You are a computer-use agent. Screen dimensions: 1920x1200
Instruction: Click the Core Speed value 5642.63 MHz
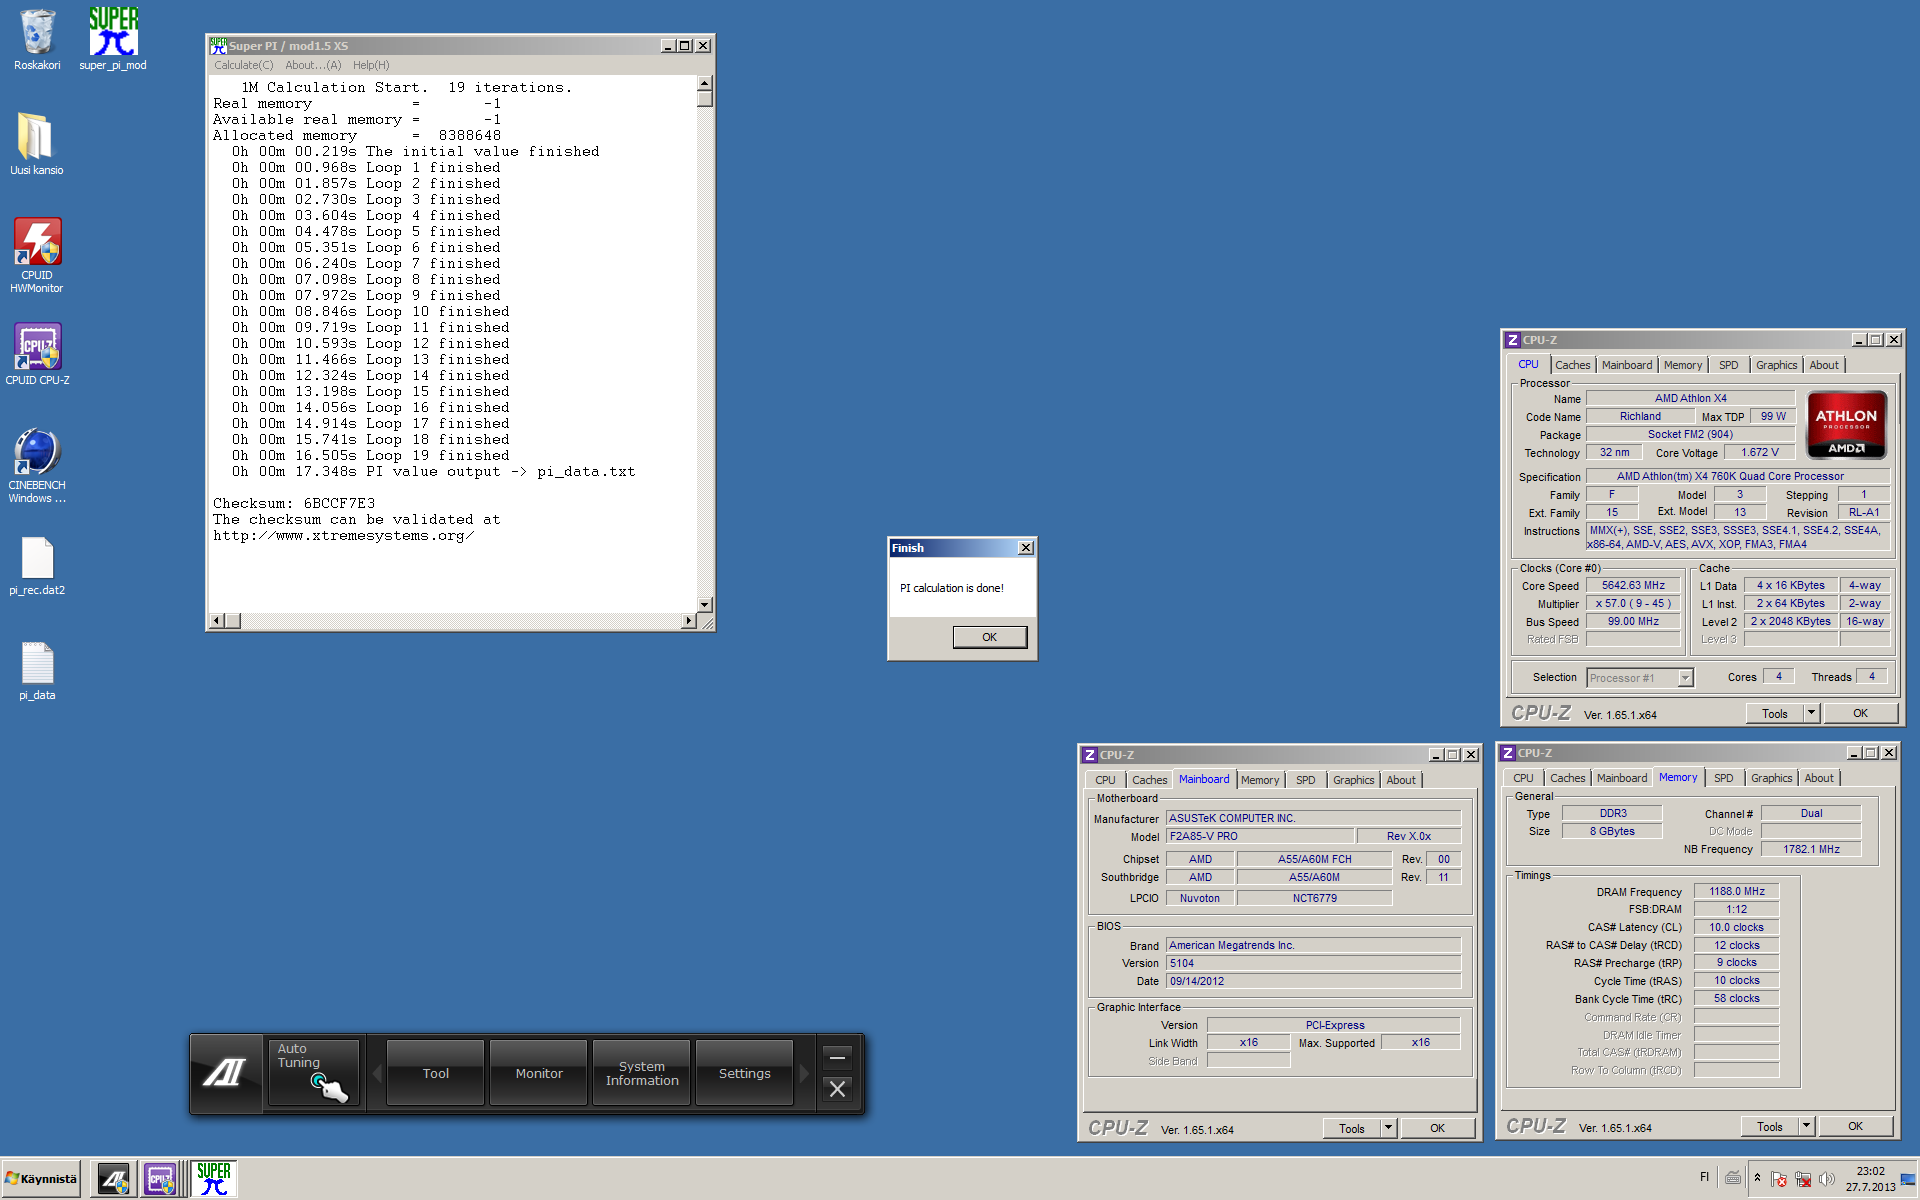(1633, 586)
